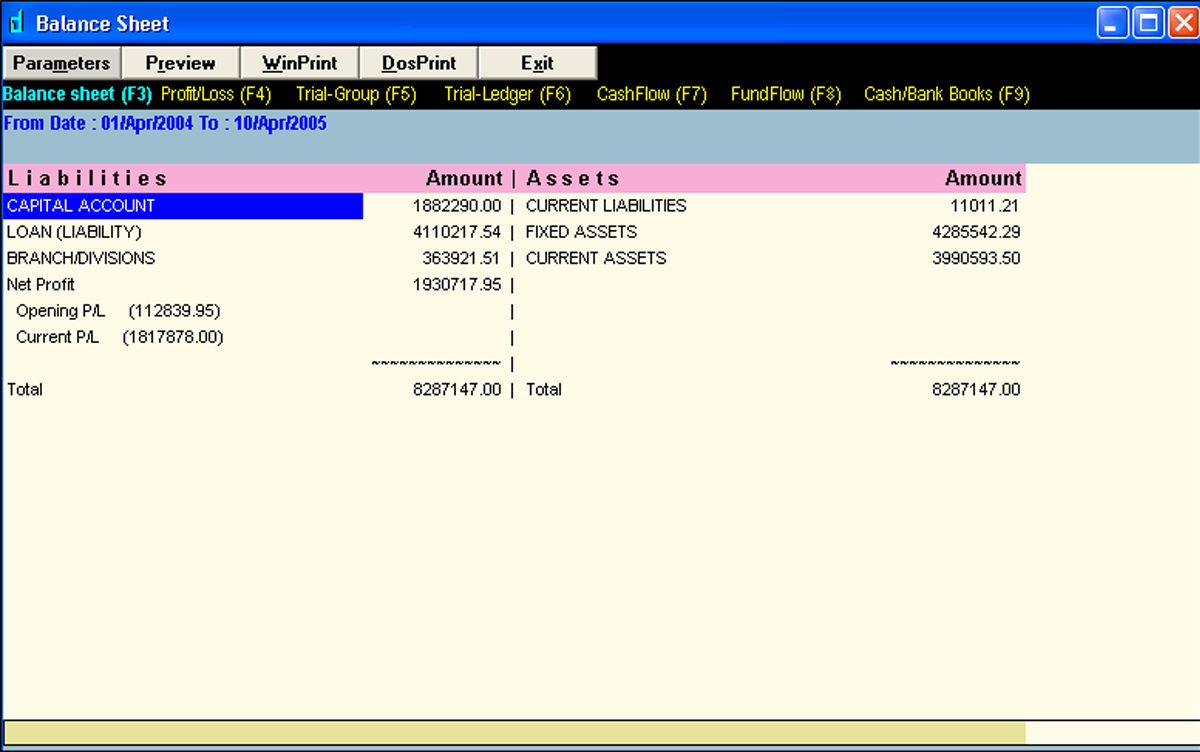The image size is (1200, 752).
Task: Open the Parameters settings
Action: (x=61, y=62)
